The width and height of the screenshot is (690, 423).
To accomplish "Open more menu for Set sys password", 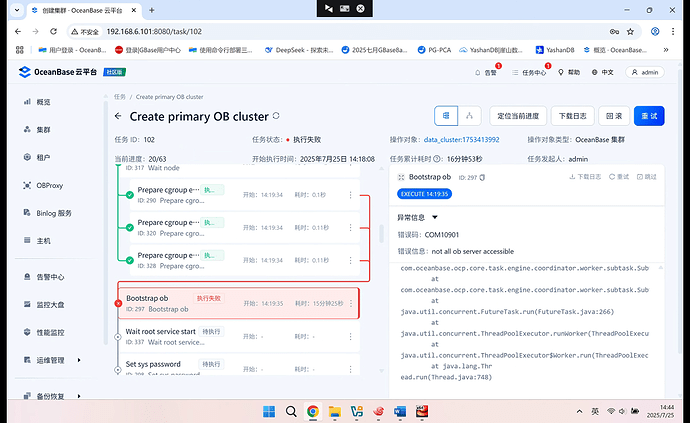I will 350,369.
